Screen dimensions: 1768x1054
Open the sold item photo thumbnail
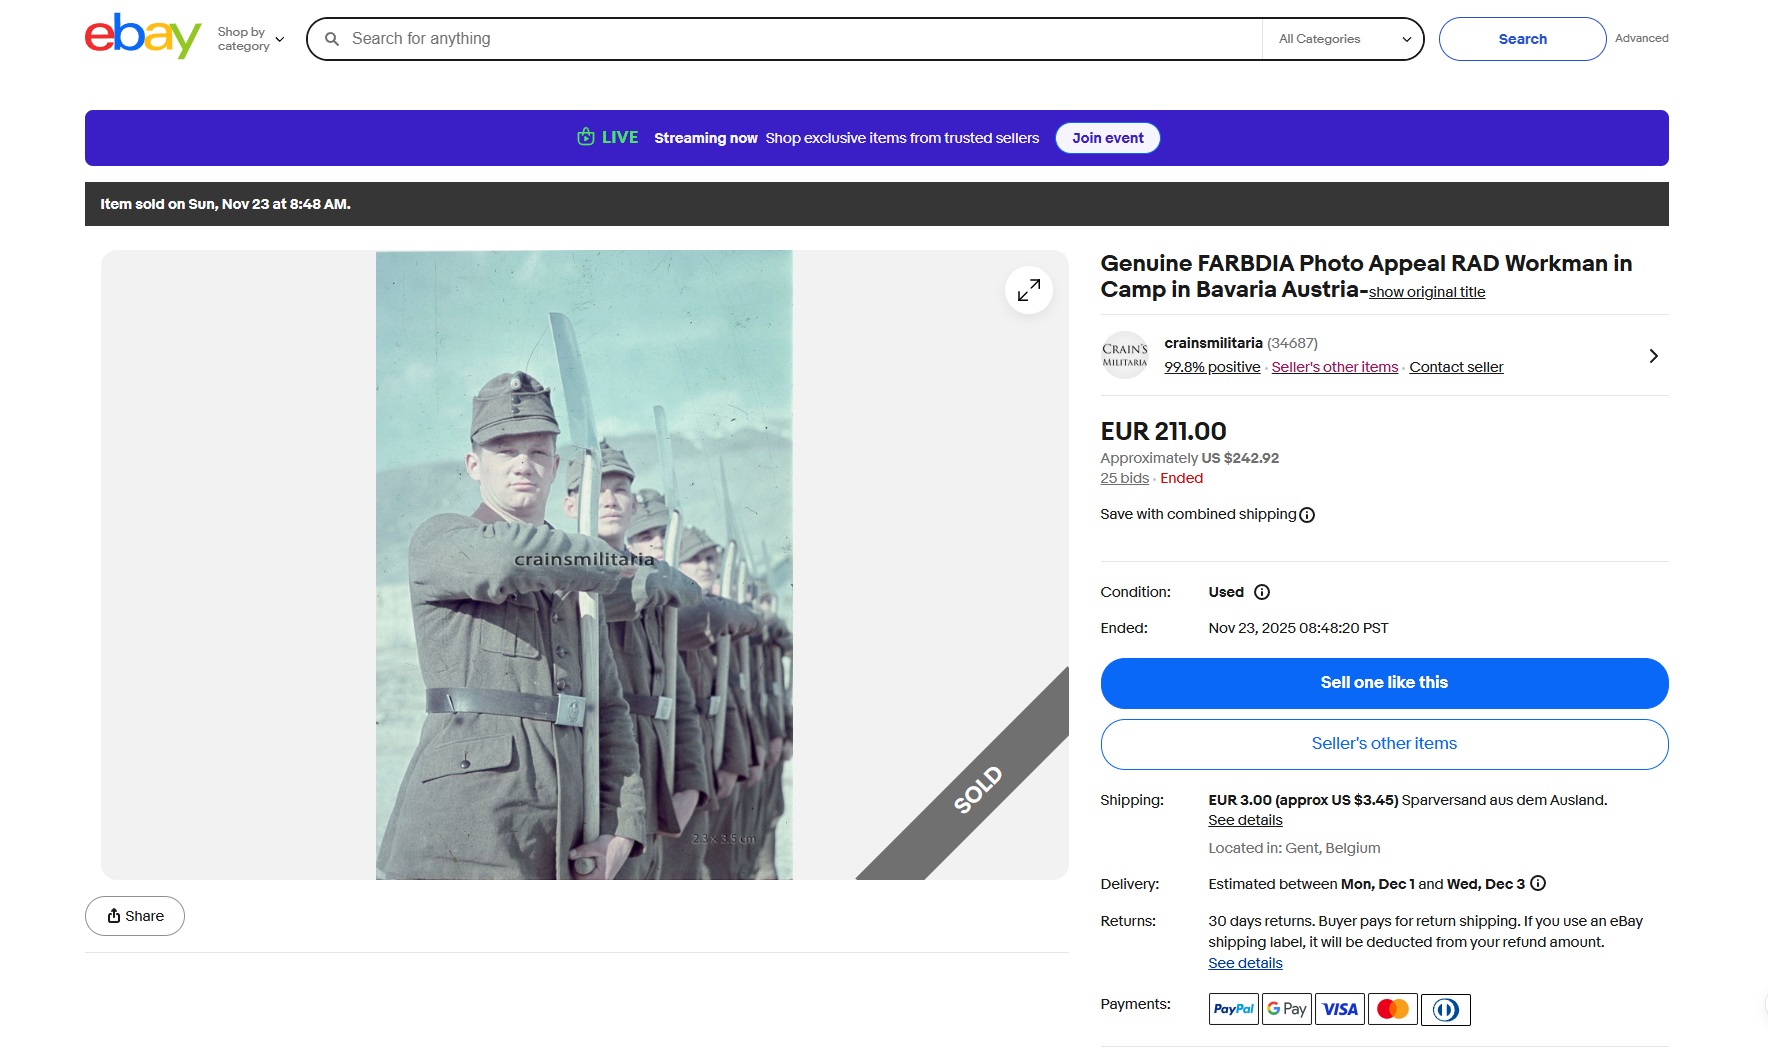click(x=584, y=565)
